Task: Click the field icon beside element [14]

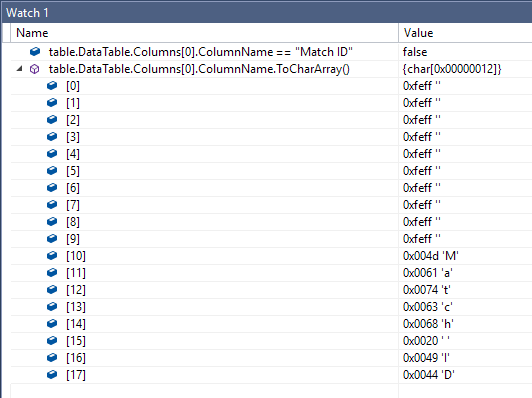Action: tap(52, 323)
